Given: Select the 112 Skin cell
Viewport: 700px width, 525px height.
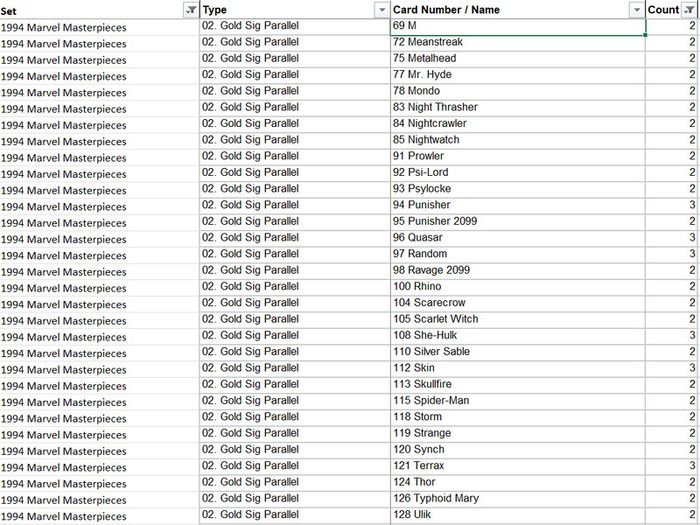Looking at the screenshot, I should [518, 368].
